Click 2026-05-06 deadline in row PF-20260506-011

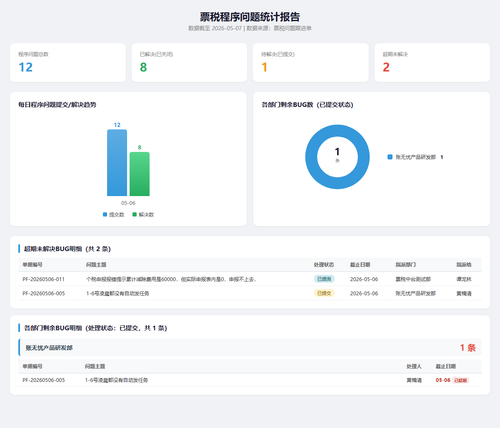(x=364, y=279)
